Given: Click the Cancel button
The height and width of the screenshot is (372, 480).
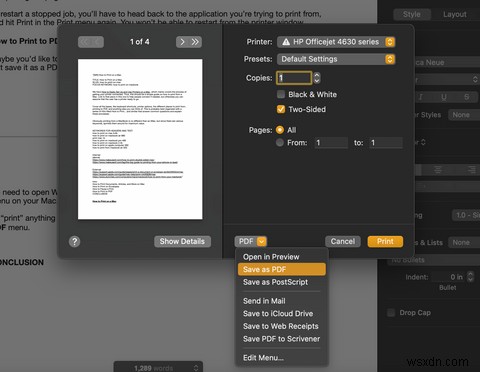Looking at the screenshot, I should [x=343, y=241].
